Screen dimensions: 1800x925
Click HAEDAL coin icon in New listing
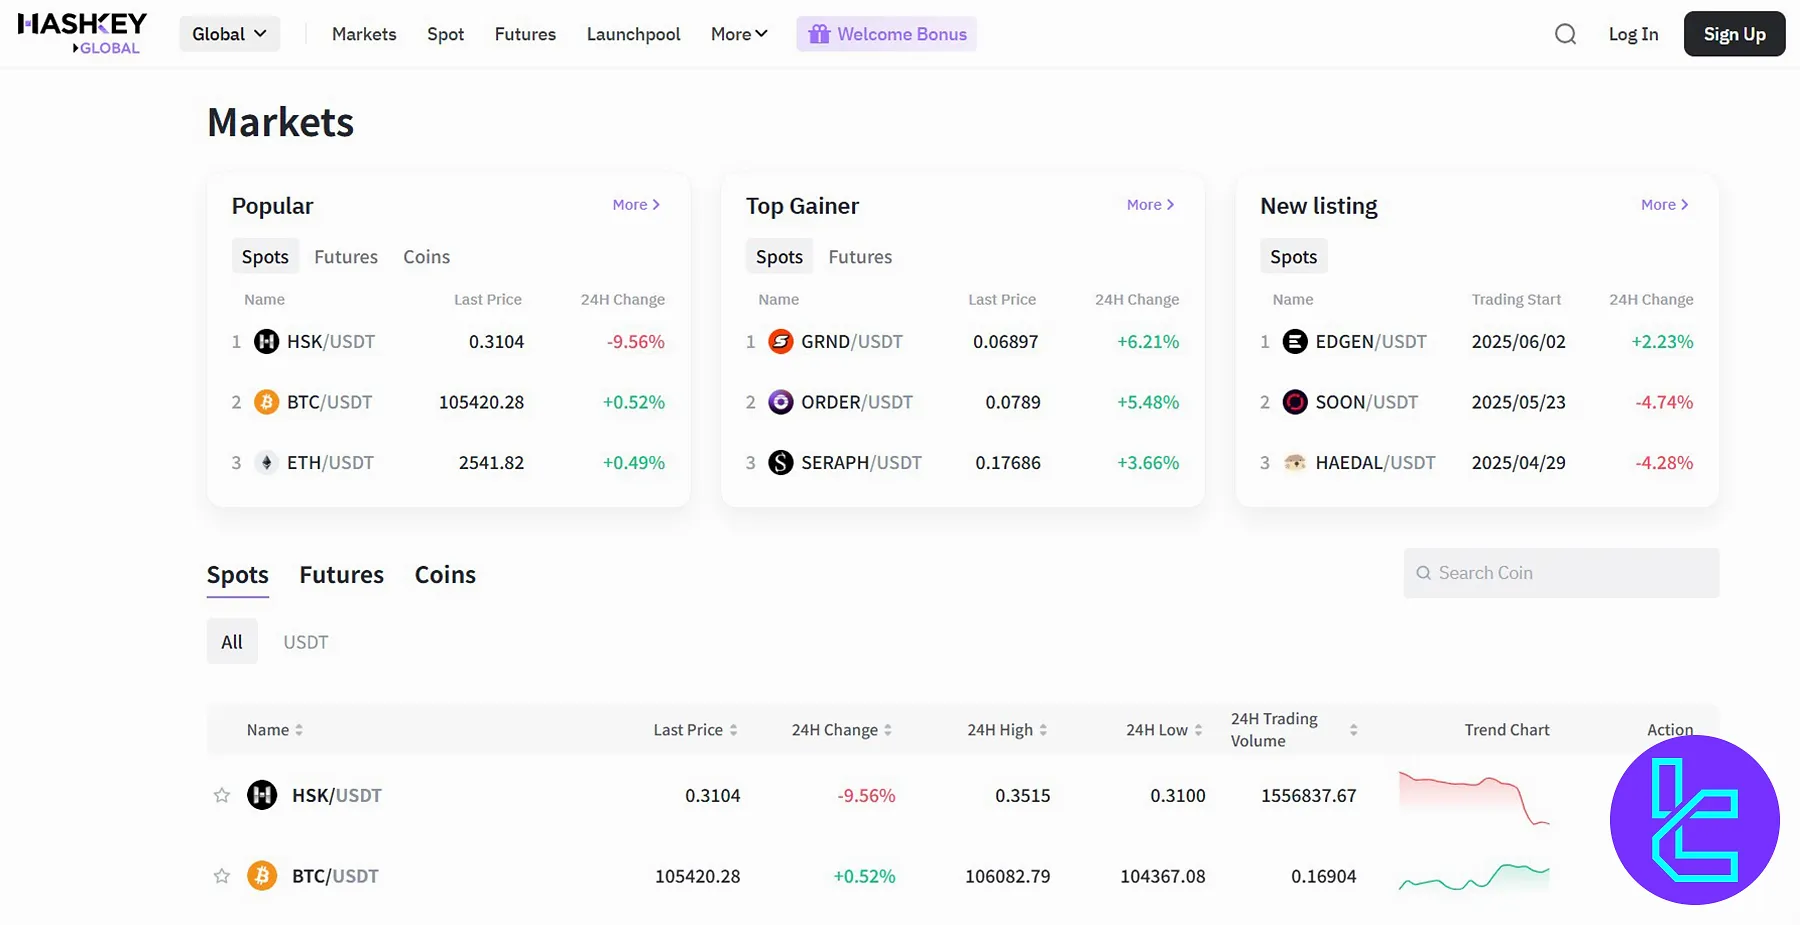pyautogui.click(x=1295, y=463)
